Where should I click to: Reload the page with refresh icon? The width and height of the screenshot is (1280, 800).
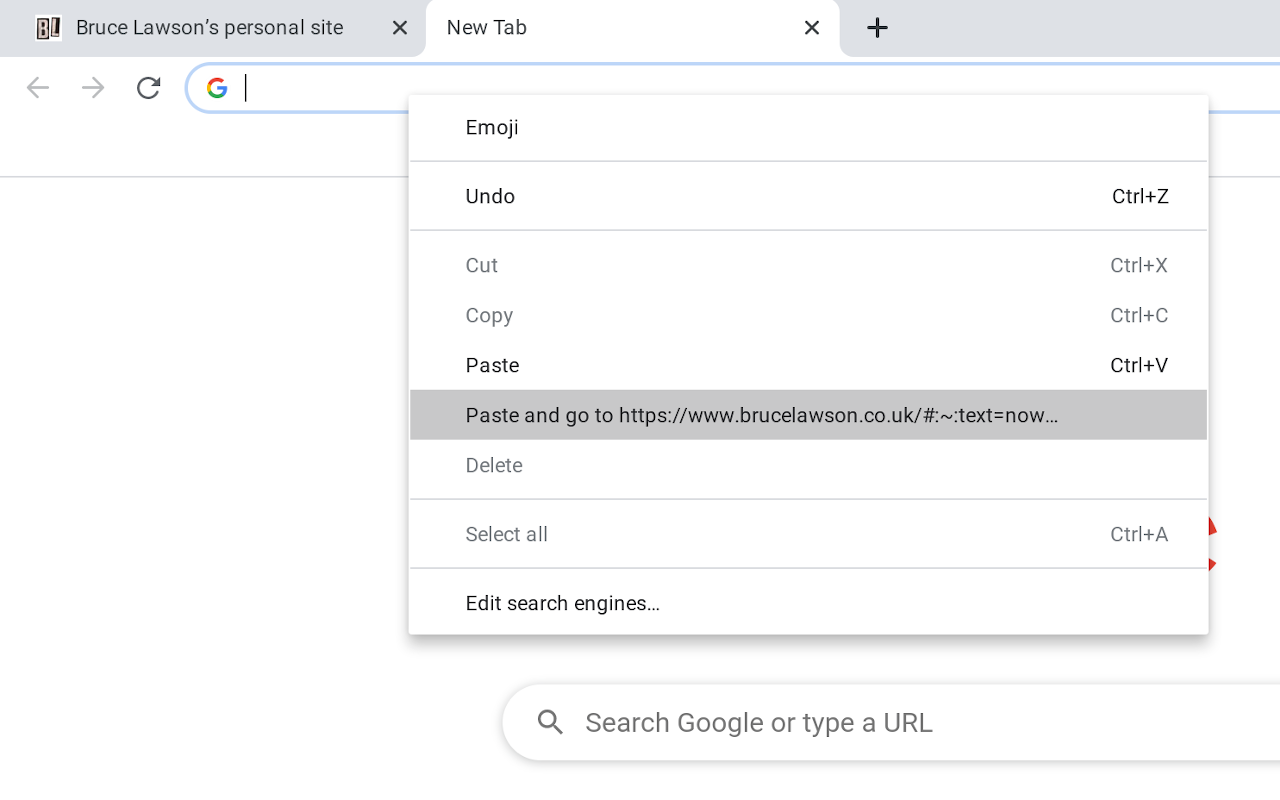click(148, 88)
